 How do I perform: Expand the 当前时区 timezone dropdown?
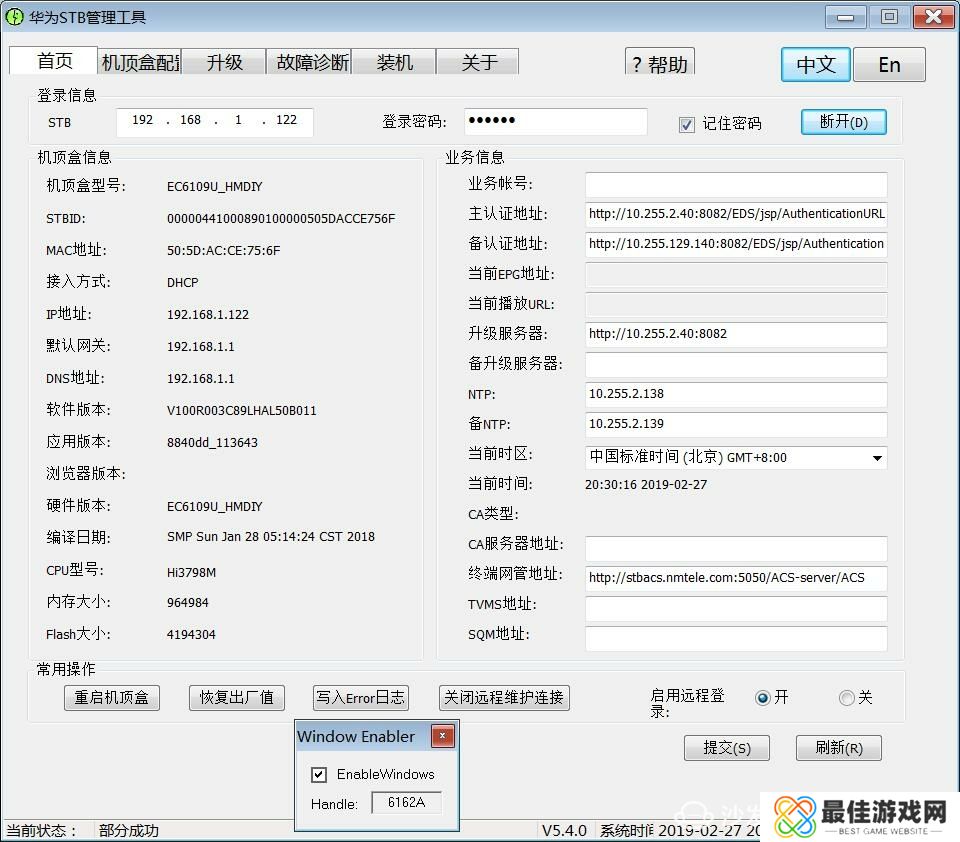click(x=876, y=458)
